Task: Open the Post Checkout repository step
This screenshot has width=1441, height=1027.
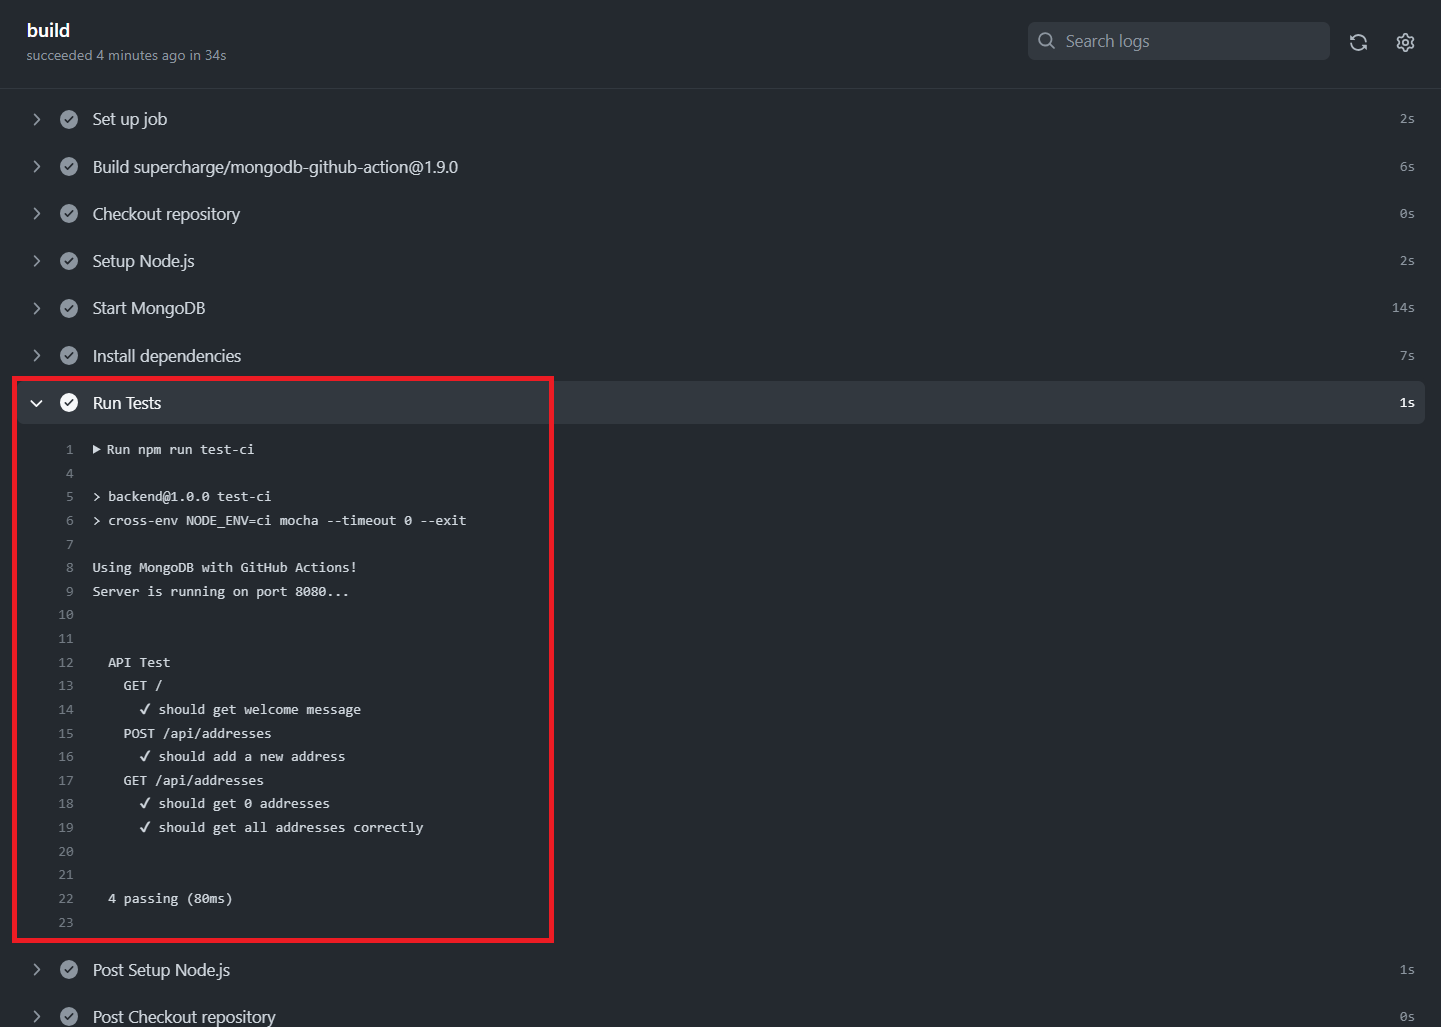Action: [184, 1016]
